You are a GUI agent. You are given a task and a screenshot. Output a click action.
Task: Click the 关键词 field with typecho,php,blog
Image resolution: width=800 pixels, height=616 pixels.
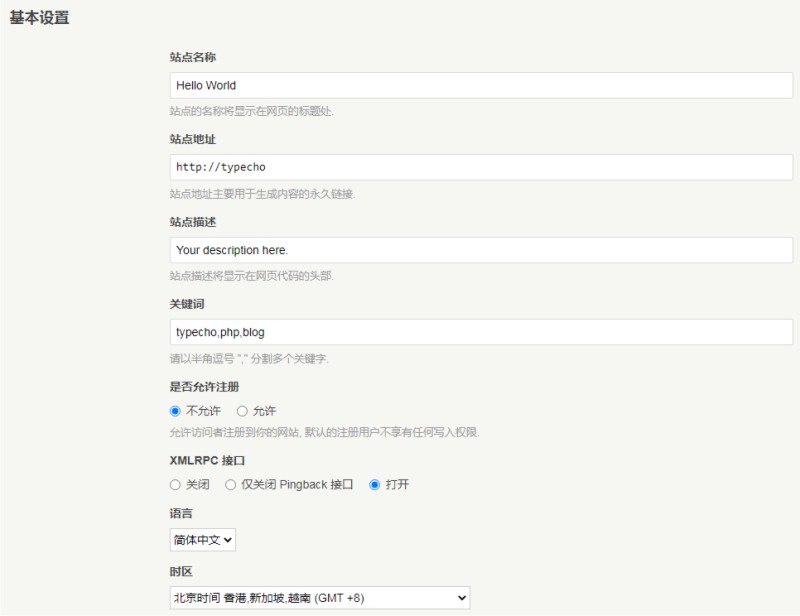(x=481, y=332)
